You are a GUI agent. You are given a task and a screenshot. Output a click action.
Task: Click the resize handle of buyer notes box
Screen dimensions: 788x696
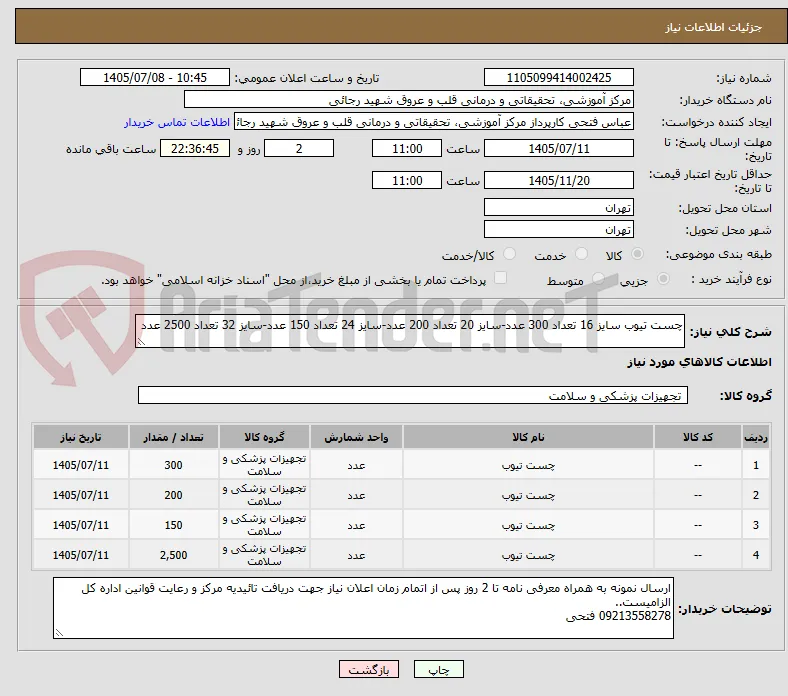coord(59,633)
